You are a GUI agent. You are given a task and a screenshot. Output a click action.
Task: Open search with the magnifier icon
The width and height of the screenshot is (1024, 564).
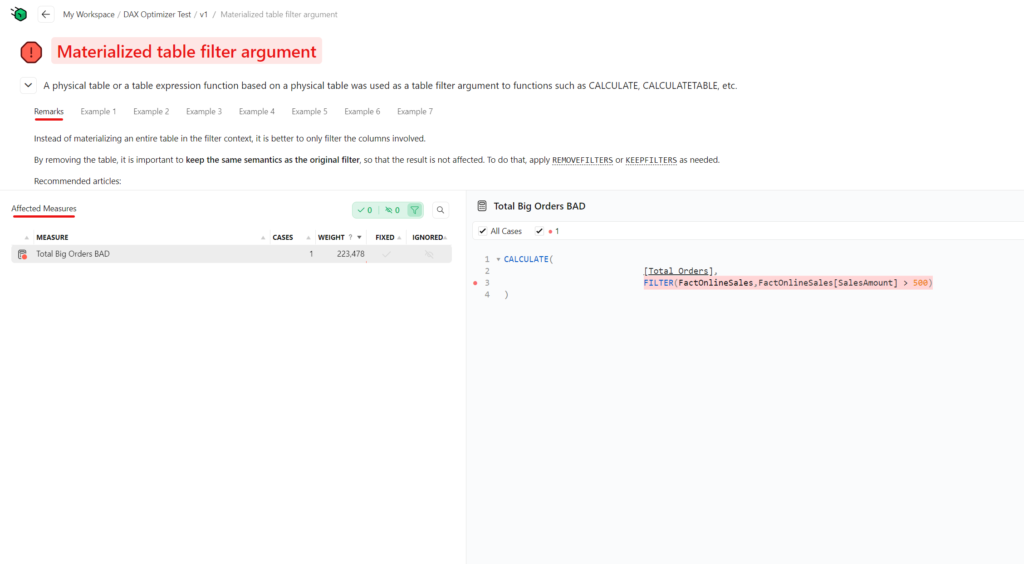(x=440, y=210)
